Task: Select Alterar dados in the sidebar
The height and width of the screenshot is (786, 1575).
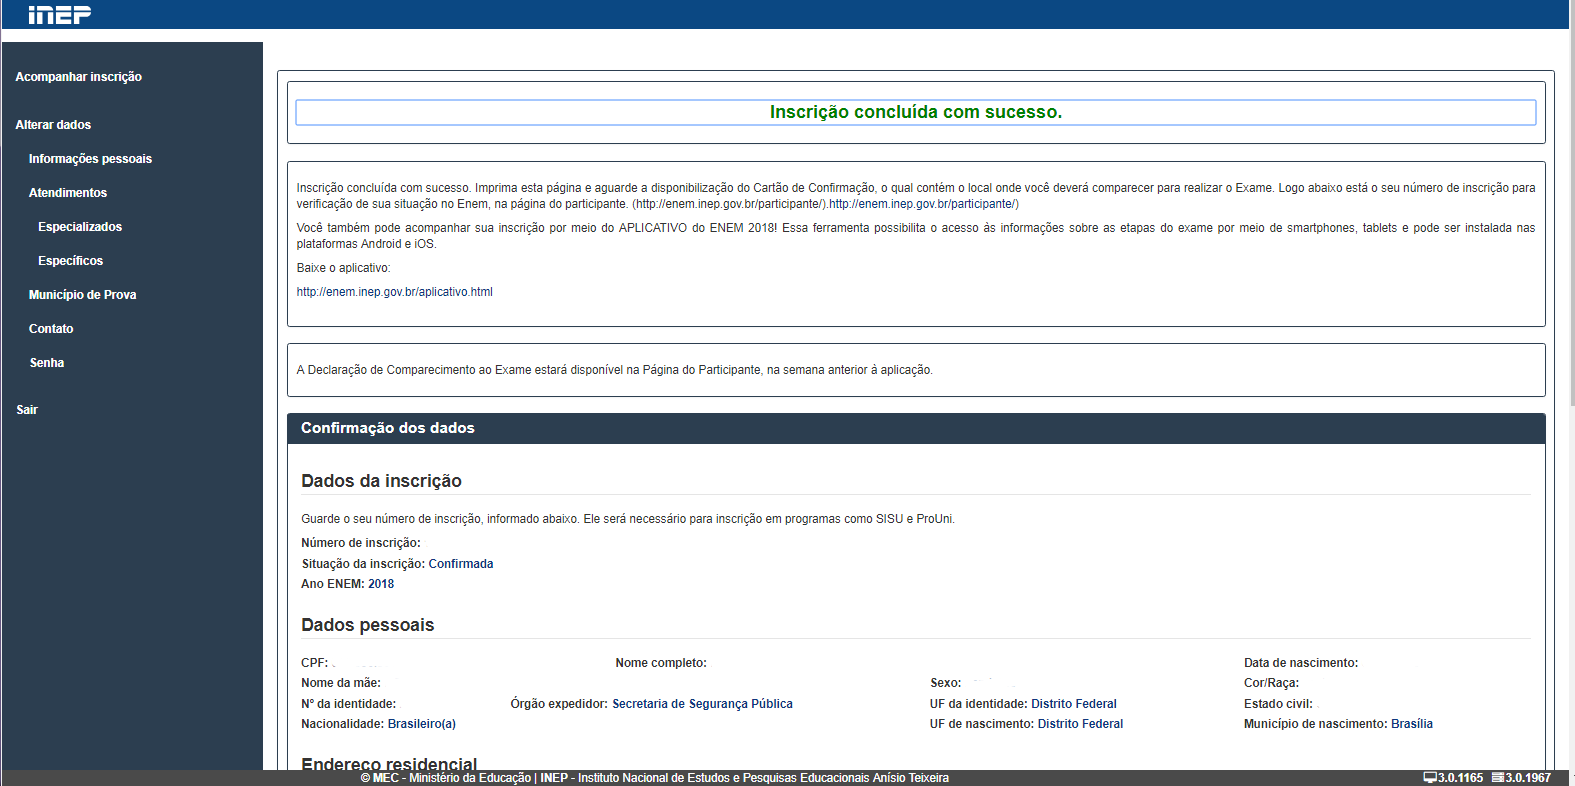Action: (x=53, y=125)
